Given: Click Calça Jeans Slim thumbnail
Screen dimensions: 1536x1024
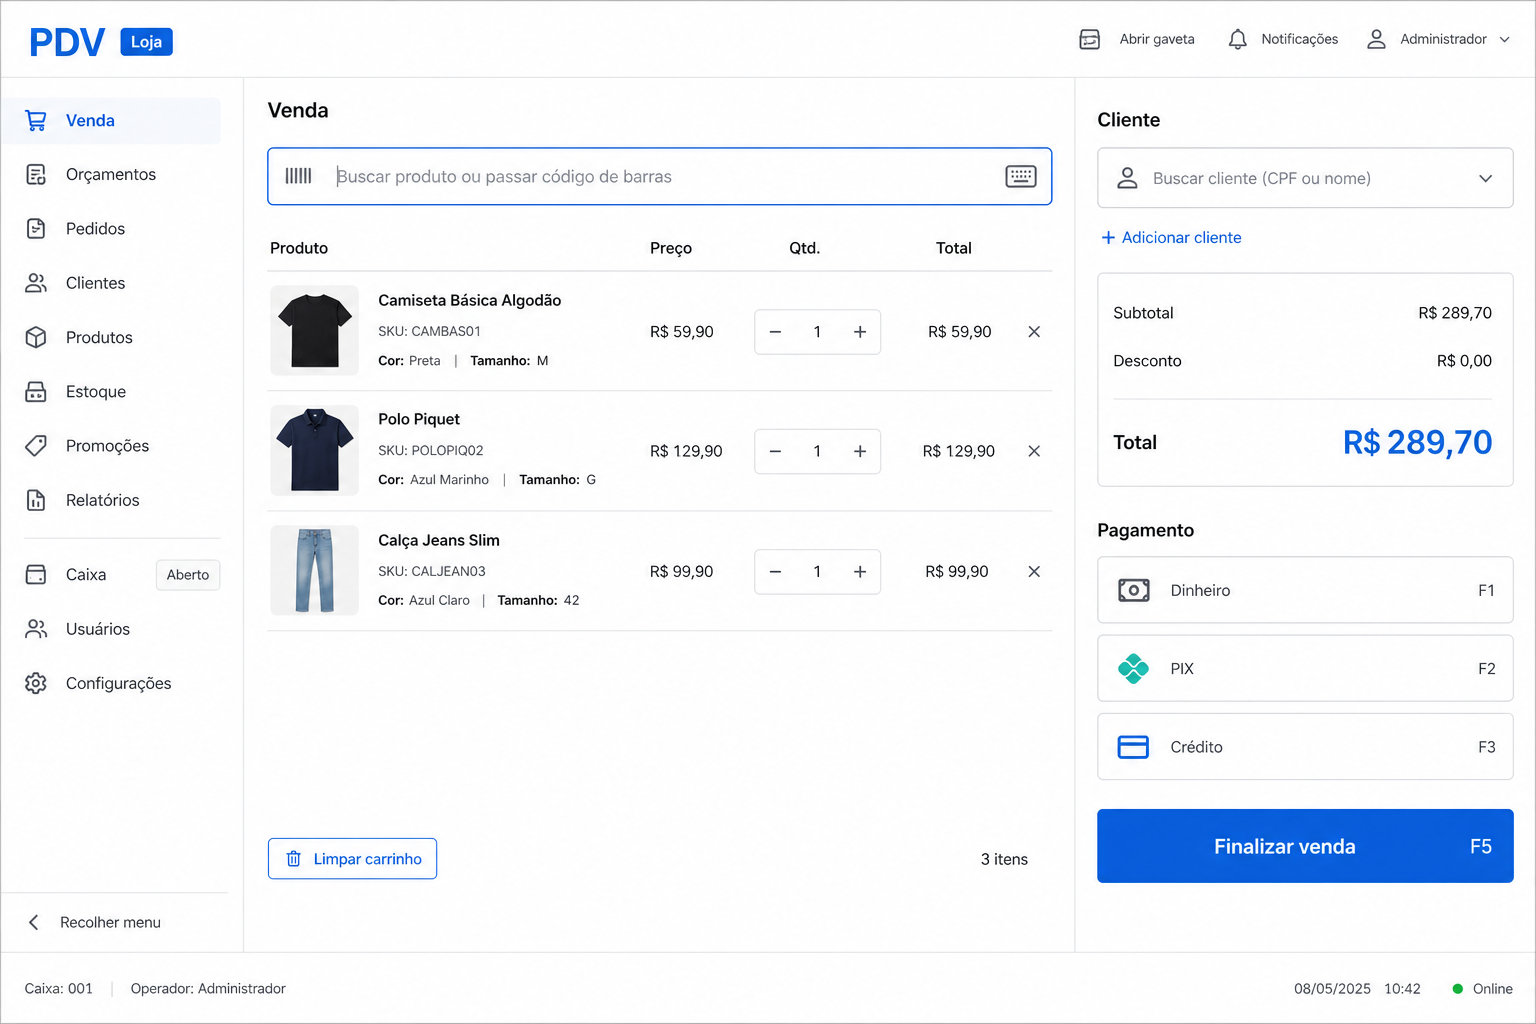Looking at the screenshot, I should [x=314, y=570].
